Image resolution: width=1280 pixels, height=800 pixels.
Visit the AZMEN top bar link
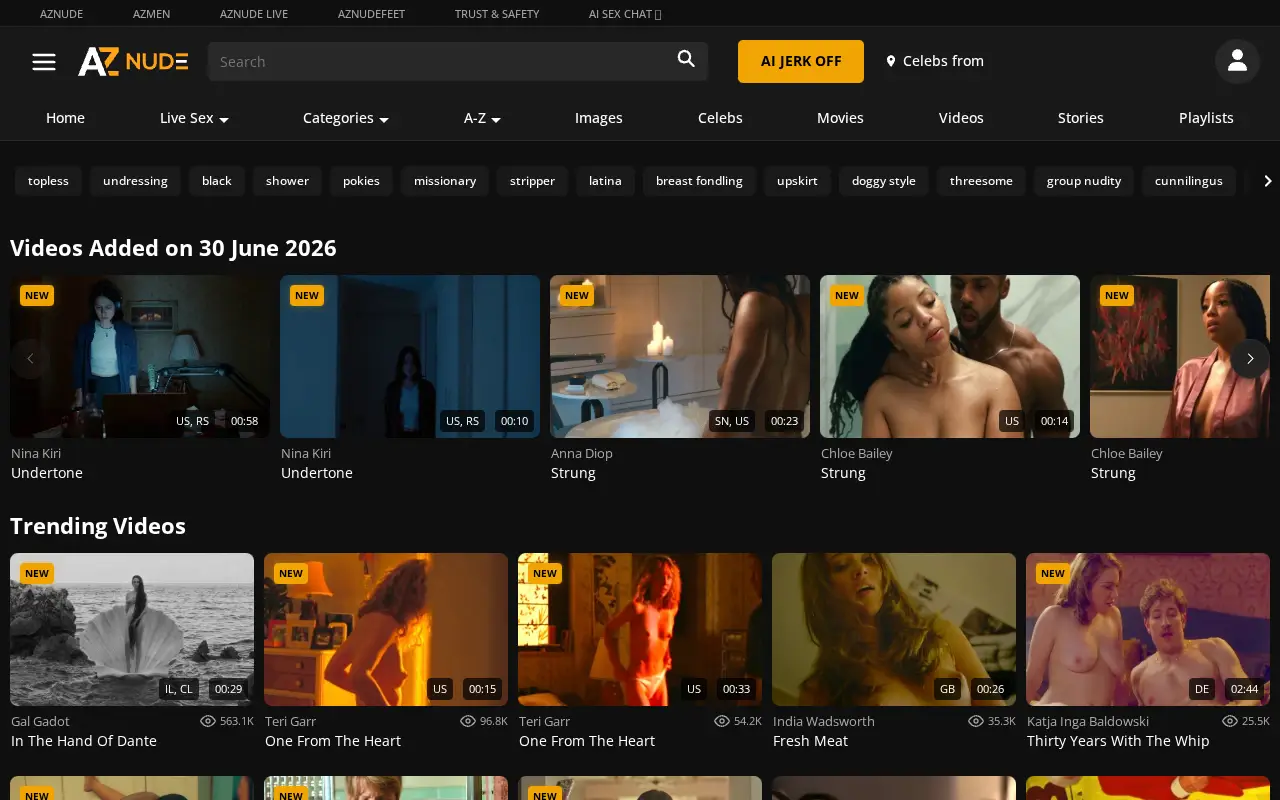152,14
